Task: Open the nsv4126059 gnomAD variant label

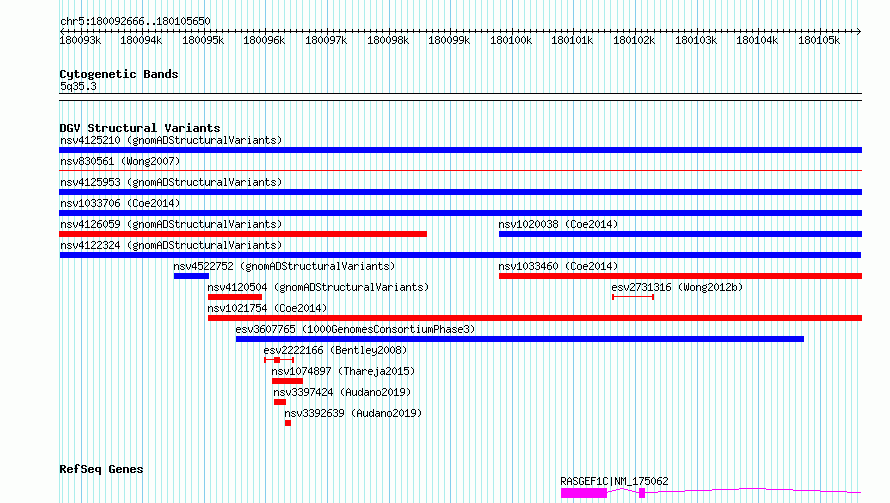Action: tap(171, 224)
